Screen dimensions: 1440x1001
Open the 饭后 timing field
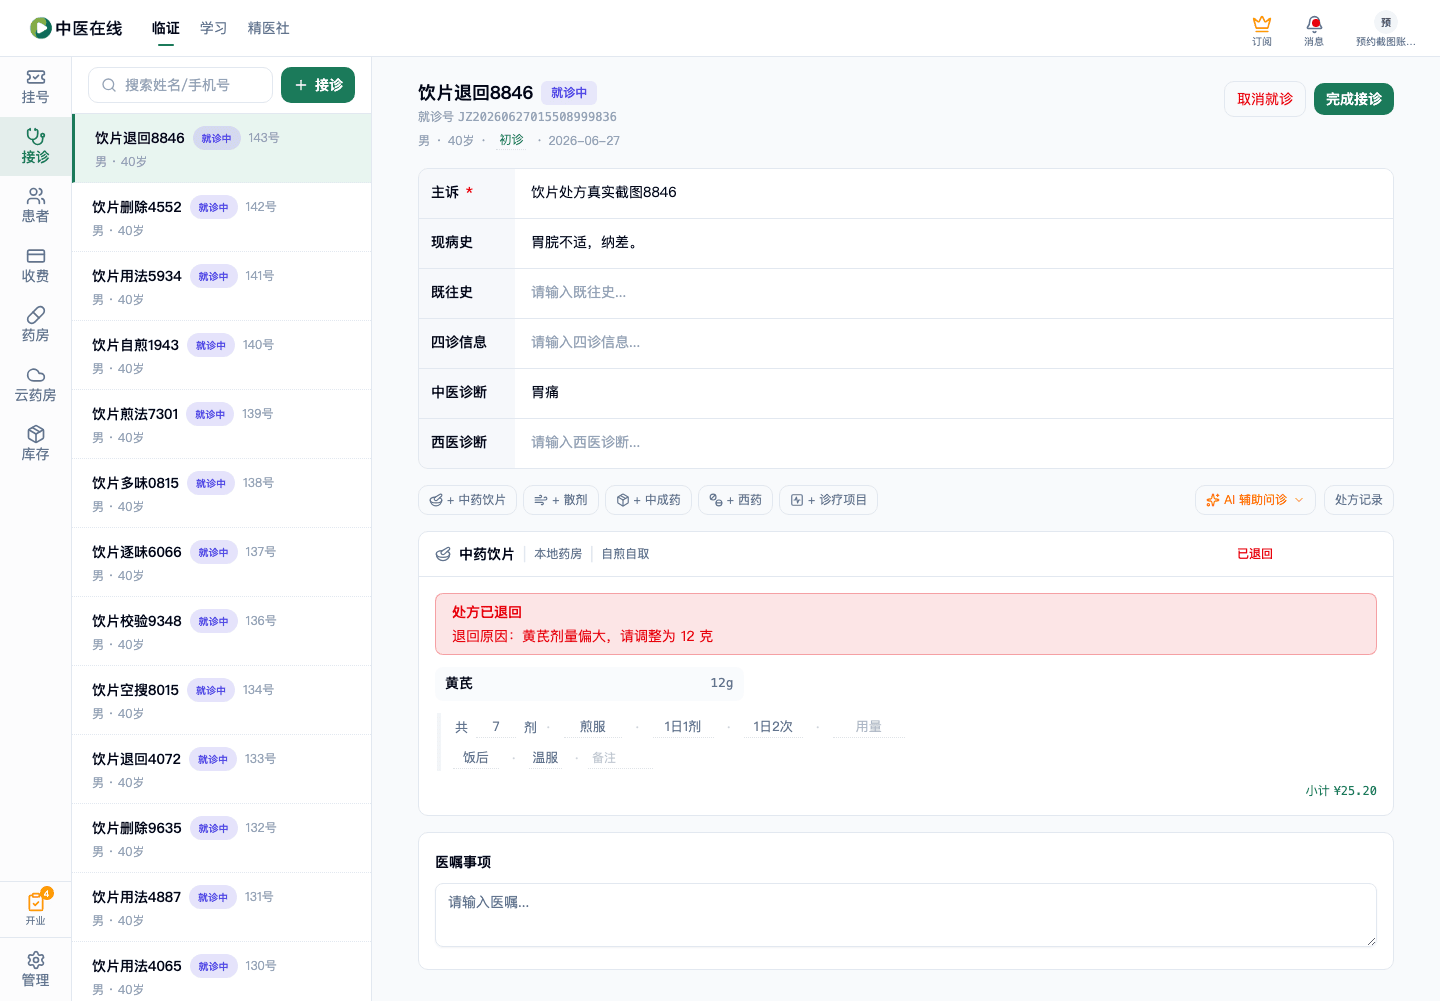coord(476,758)
